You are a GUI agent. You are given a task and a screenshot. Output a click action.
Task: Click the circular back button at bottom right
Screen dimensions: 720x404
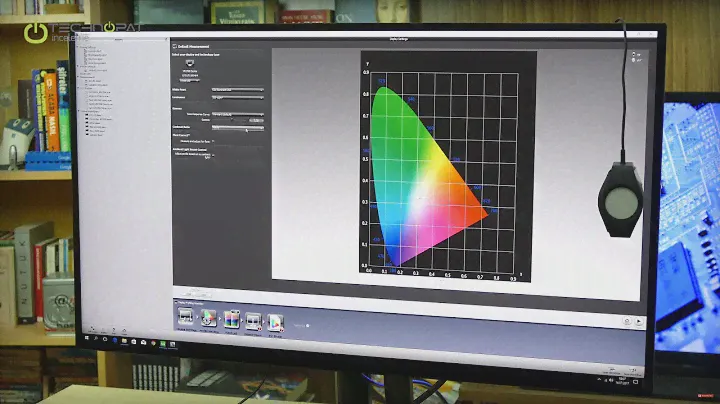pyautogui.click(x=627, y=322)
